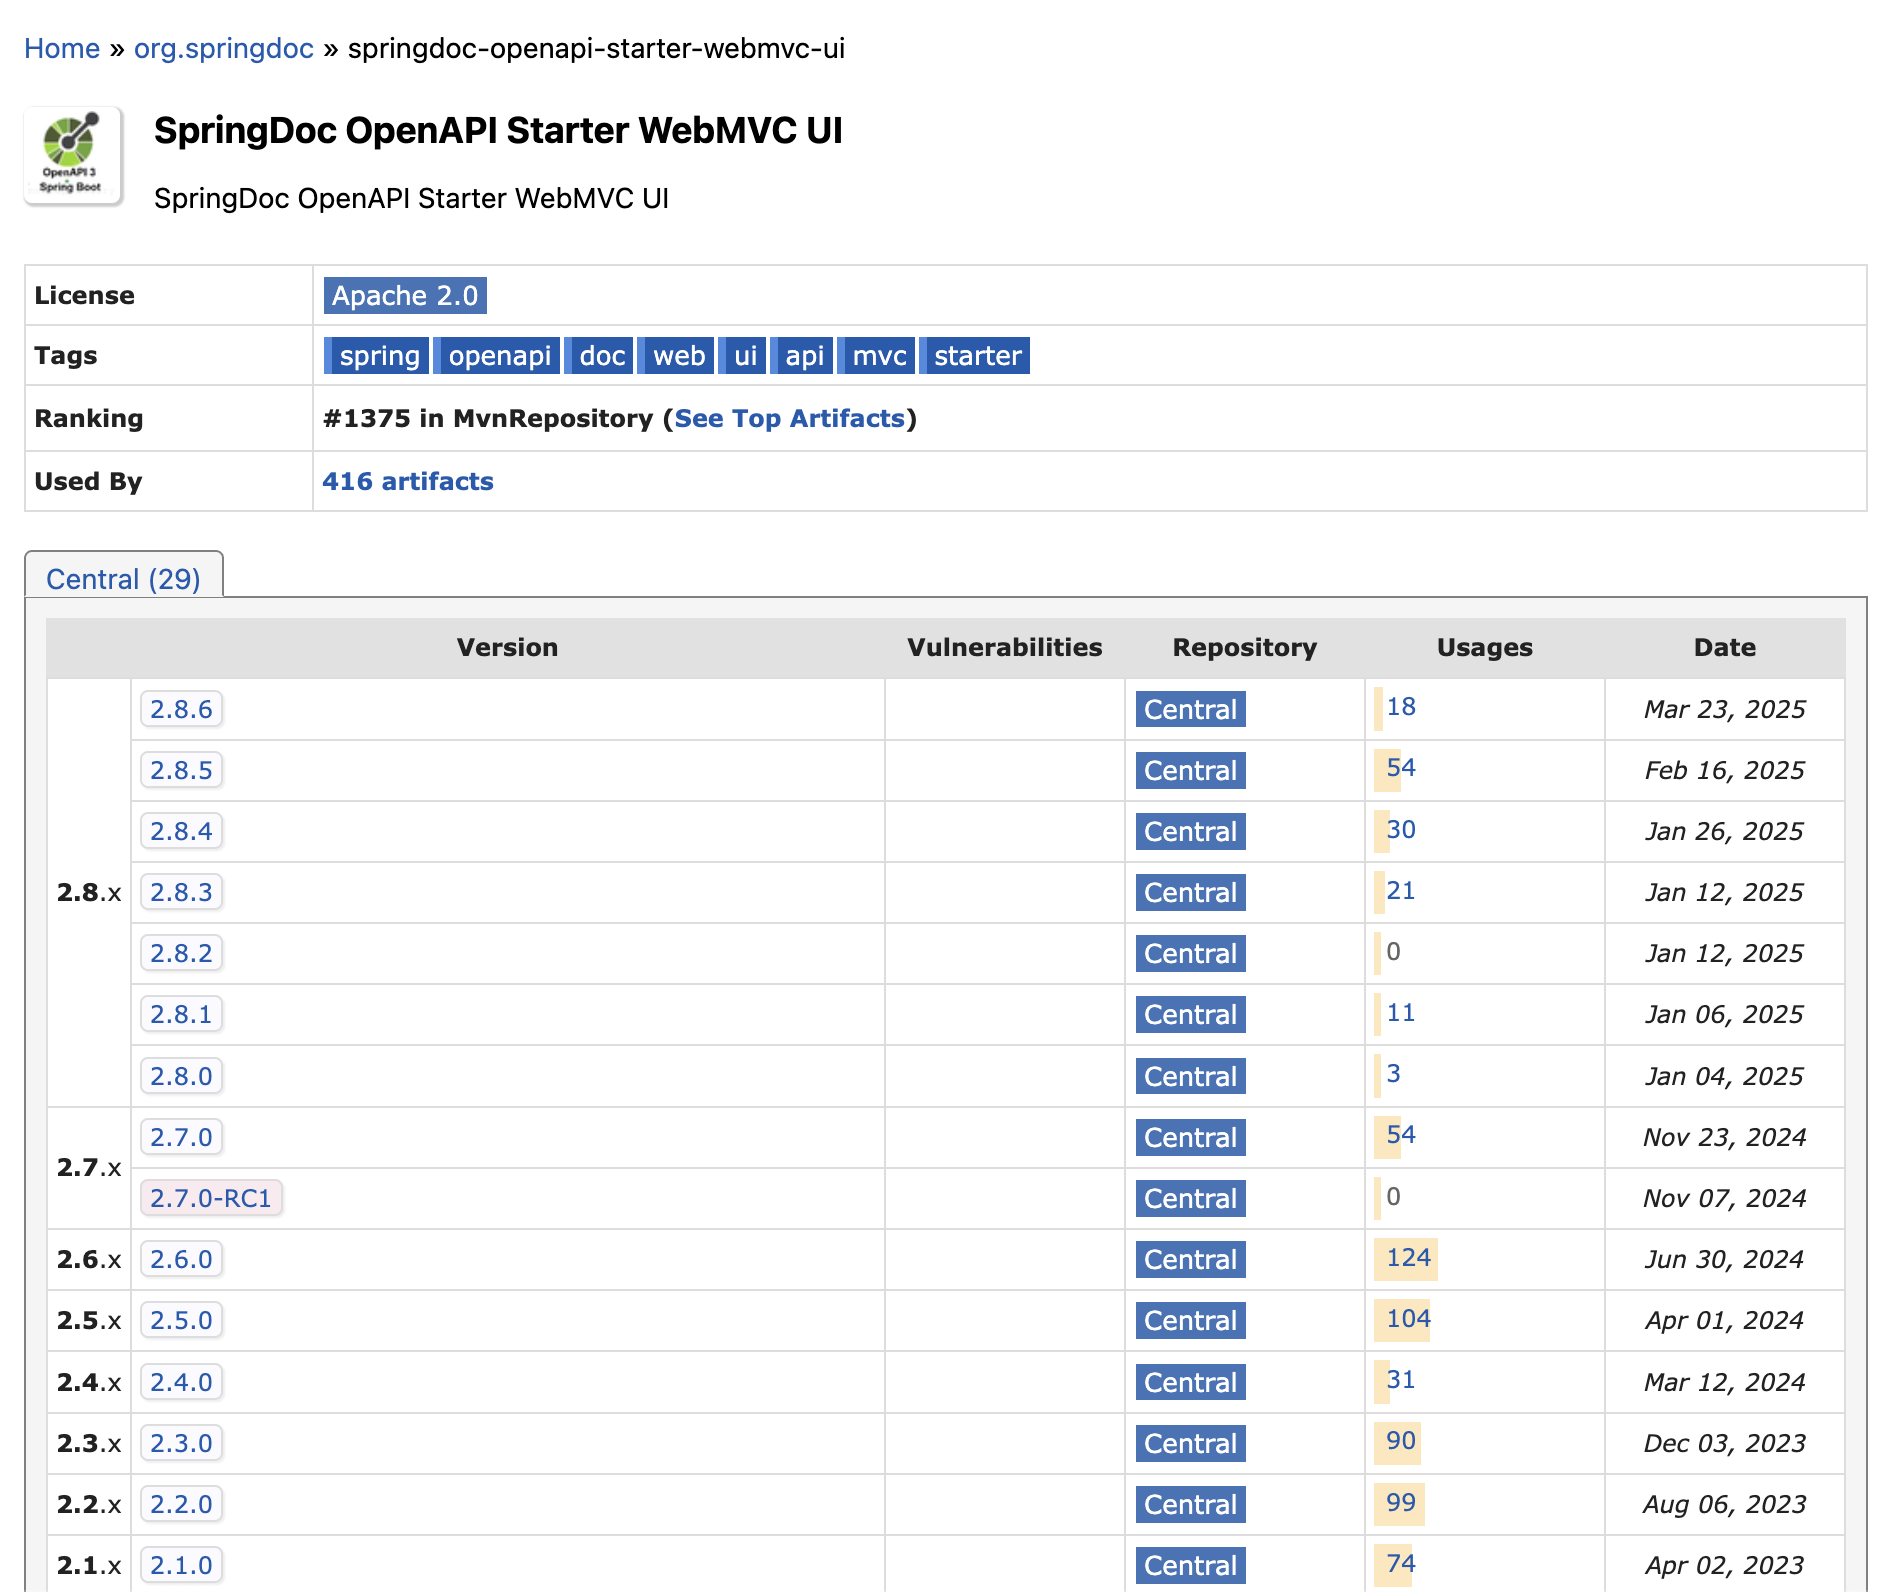This screenshot has width=1896, height=1592.
Task: Click the date Feb 16, 2025
Action: [1725, 770]
